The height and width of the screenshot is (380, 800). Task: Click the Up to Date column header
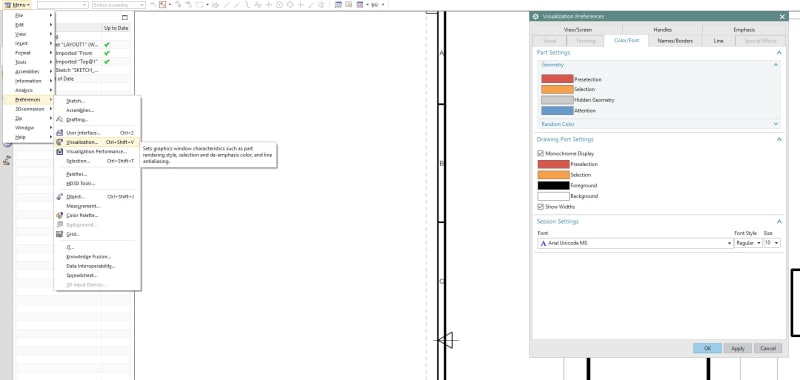click(x=116, y=28)
